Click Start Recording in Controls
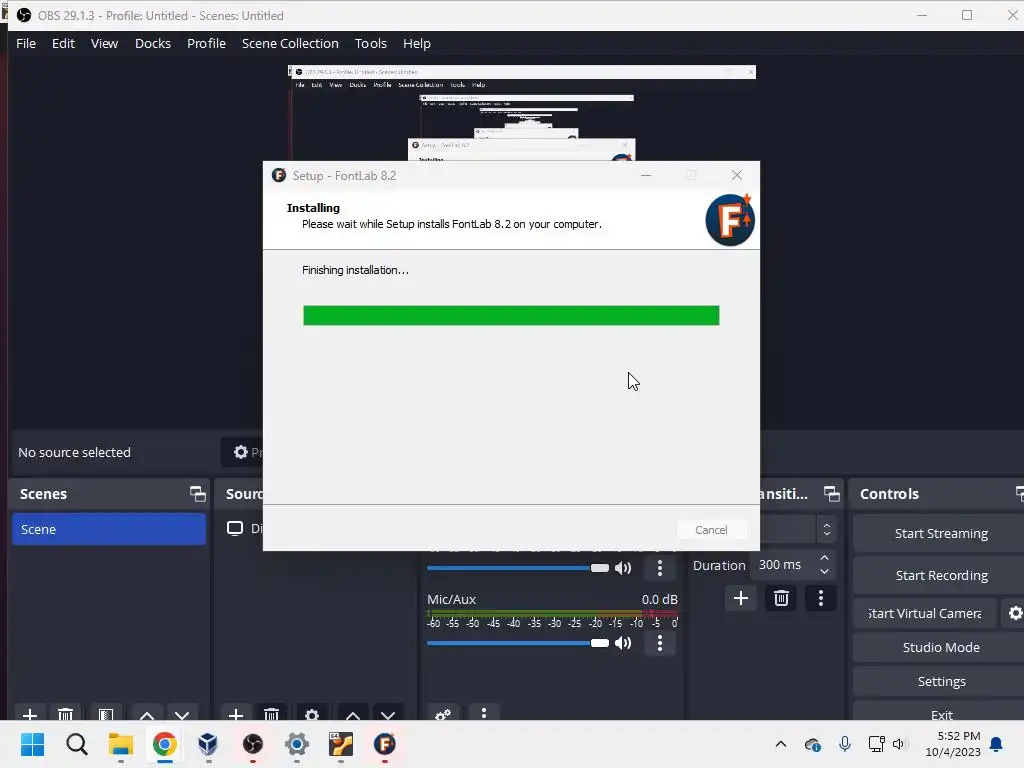Image resolution: width=1024 pixels, height=768 pixels. (x=940, y=575)
